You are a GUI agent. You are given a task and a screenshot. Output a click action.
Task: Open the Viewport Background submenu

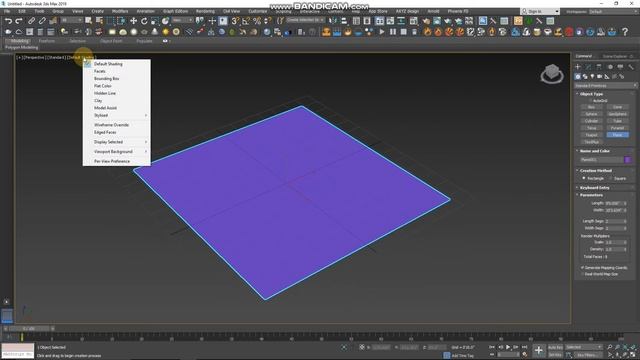click(x=116, y=151)
